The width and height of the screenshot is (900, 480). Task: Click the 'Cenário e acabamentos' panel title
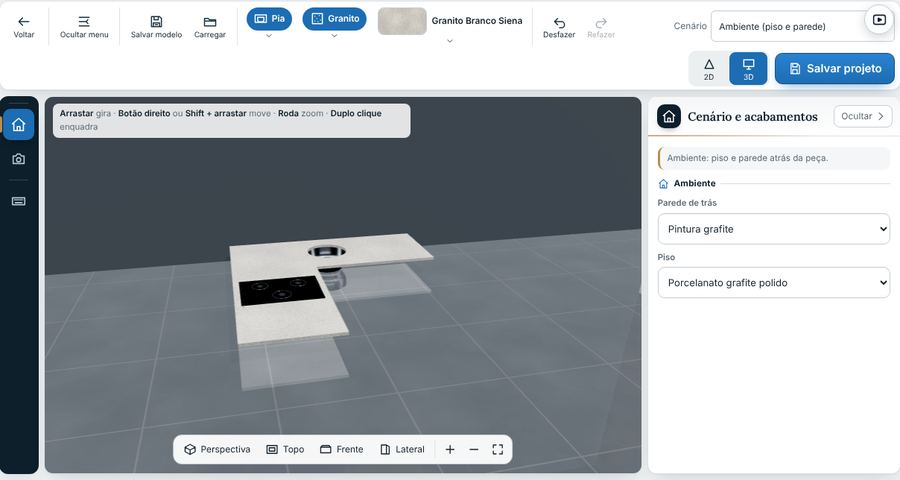coord(752,117)
